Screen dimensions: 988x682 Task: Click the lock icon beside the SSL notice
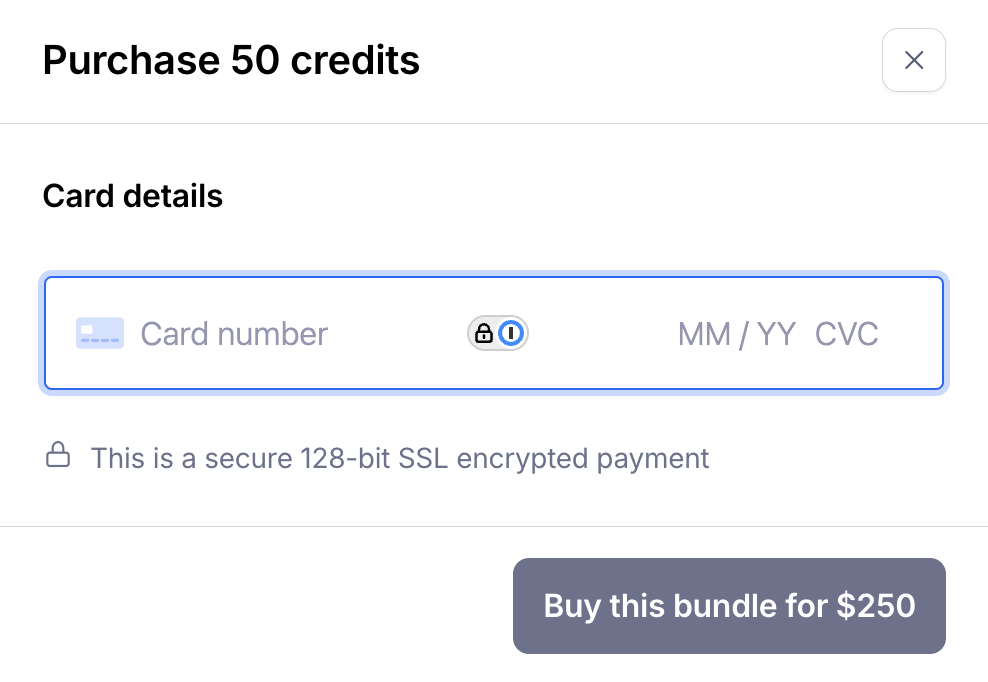(58, 457)
